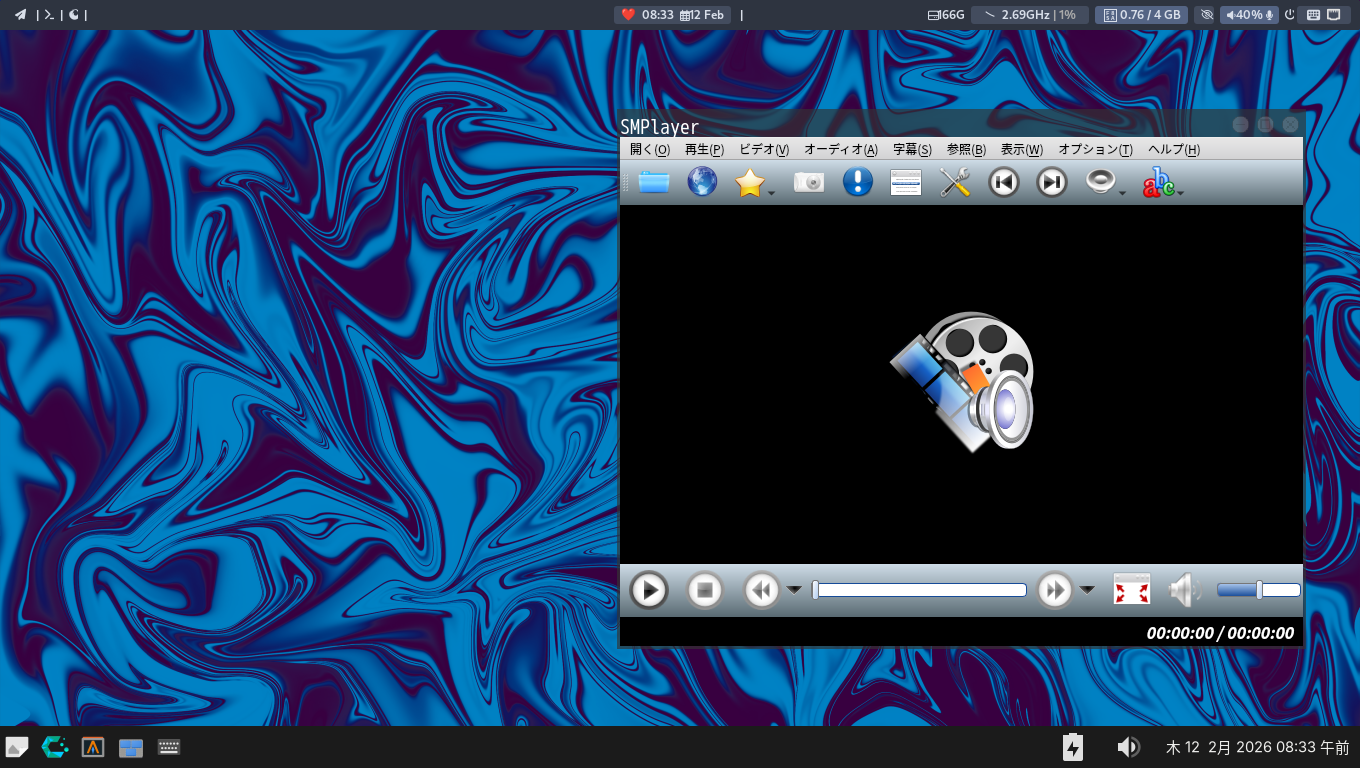Skip to the next track in the toolbar

pyautogui.click(x=1051, y=182)
